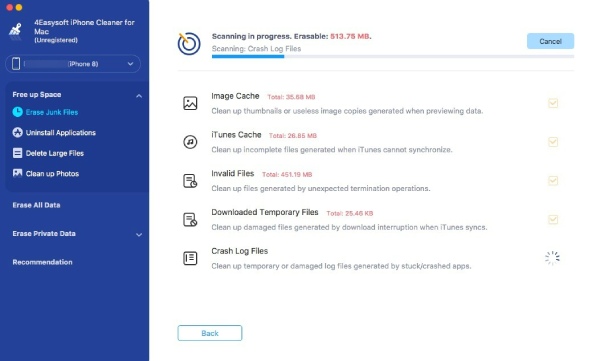This screenshot has height=361, width=600.
Task: Open Delete Large Files in sidebar
Action: 55,153
